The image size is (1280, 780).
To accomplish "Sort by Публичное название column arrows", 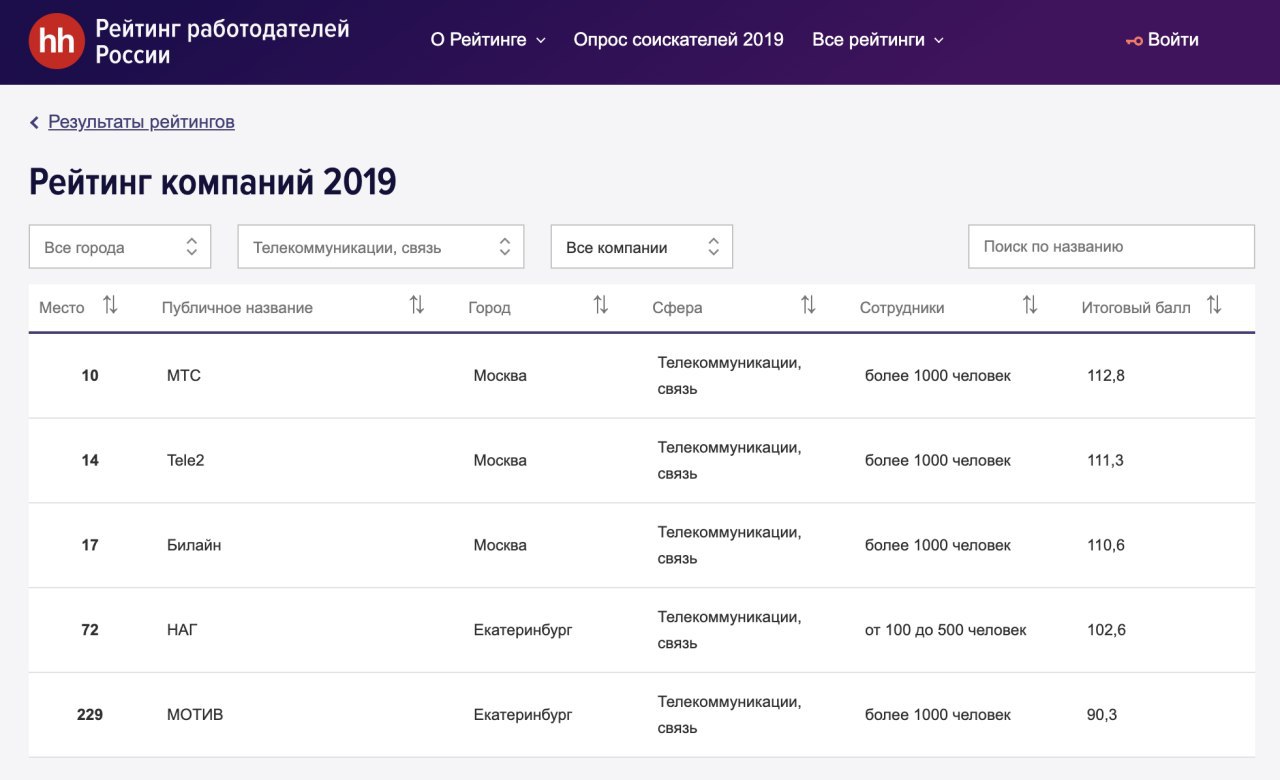I will tap(417, 306).
